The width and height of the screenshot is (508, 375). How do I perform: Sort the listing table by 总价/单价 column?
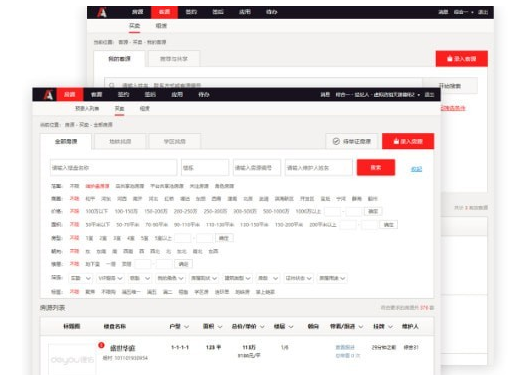(248, 326)
